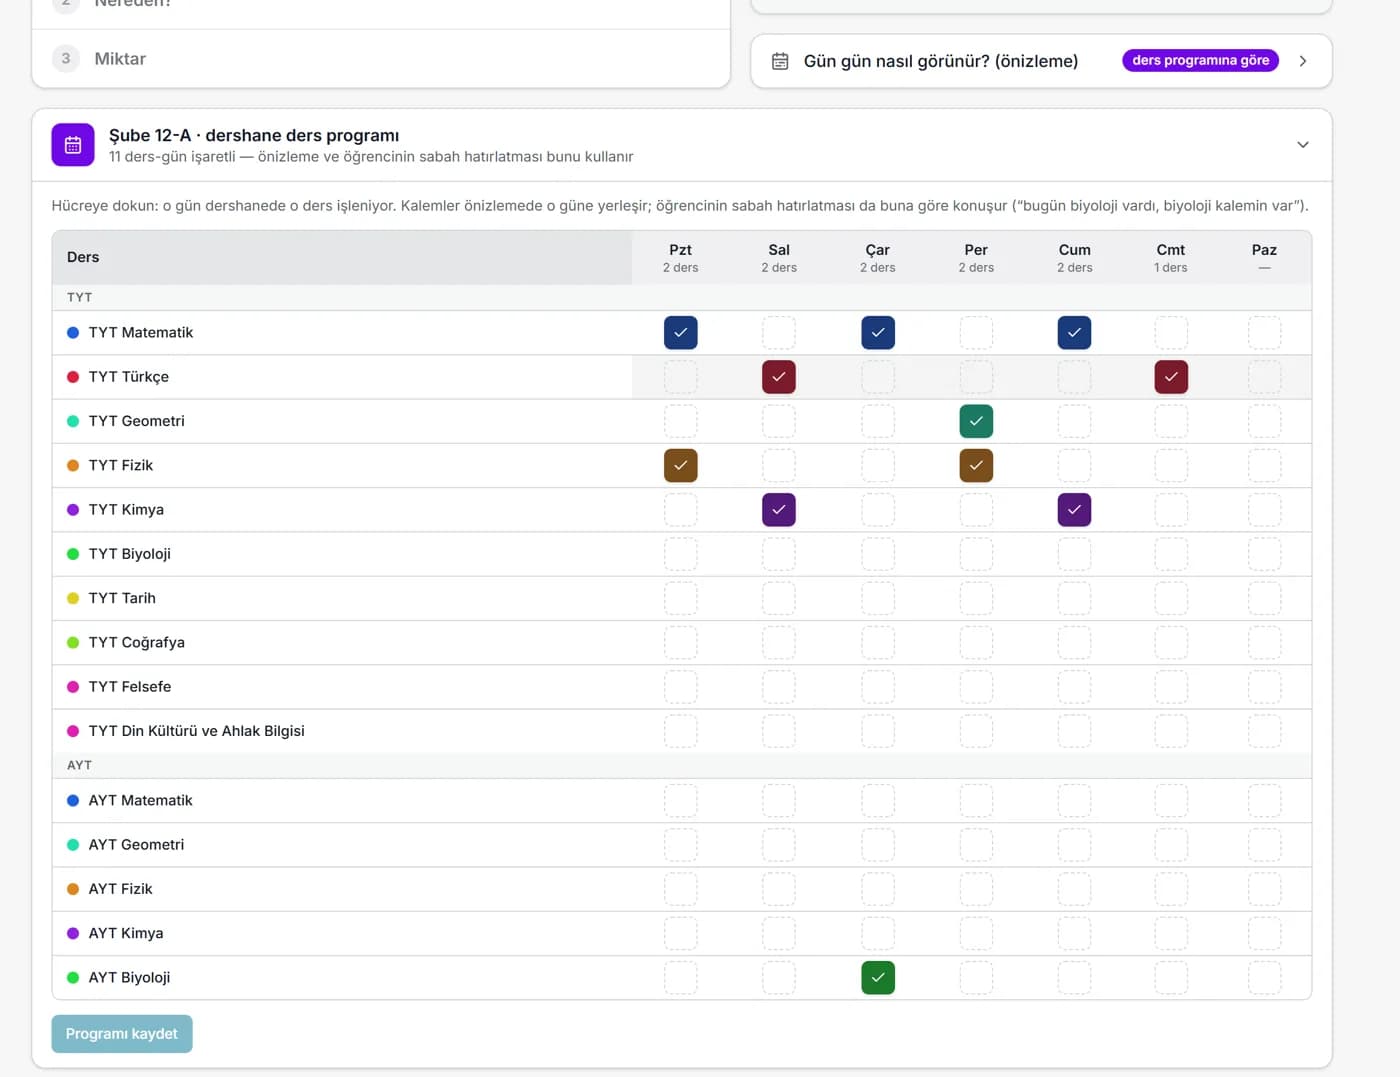Check TYT Biyoloji on Sal
The image size is (1400, 1077).
(779, 554)
